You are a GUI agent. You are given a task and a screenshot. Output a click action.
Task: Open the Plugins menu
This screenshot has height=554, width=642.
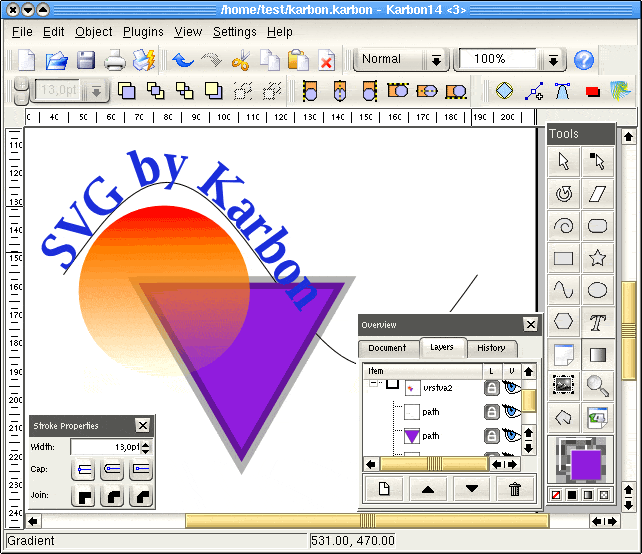143,32
